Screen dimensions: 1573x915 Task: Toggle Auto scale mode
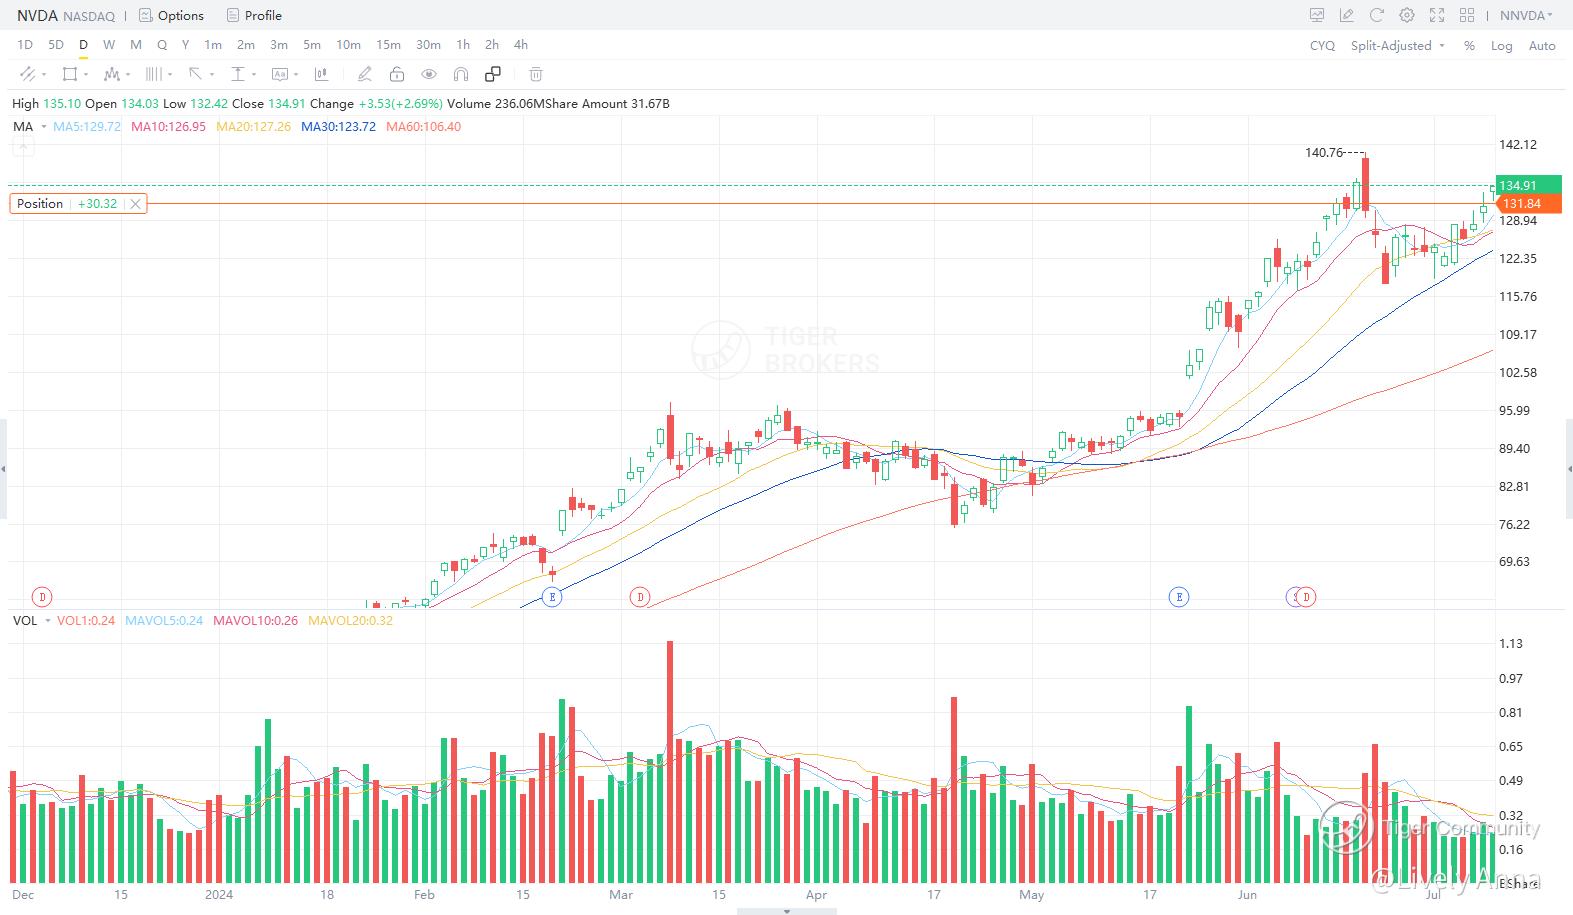[1542, 46]
